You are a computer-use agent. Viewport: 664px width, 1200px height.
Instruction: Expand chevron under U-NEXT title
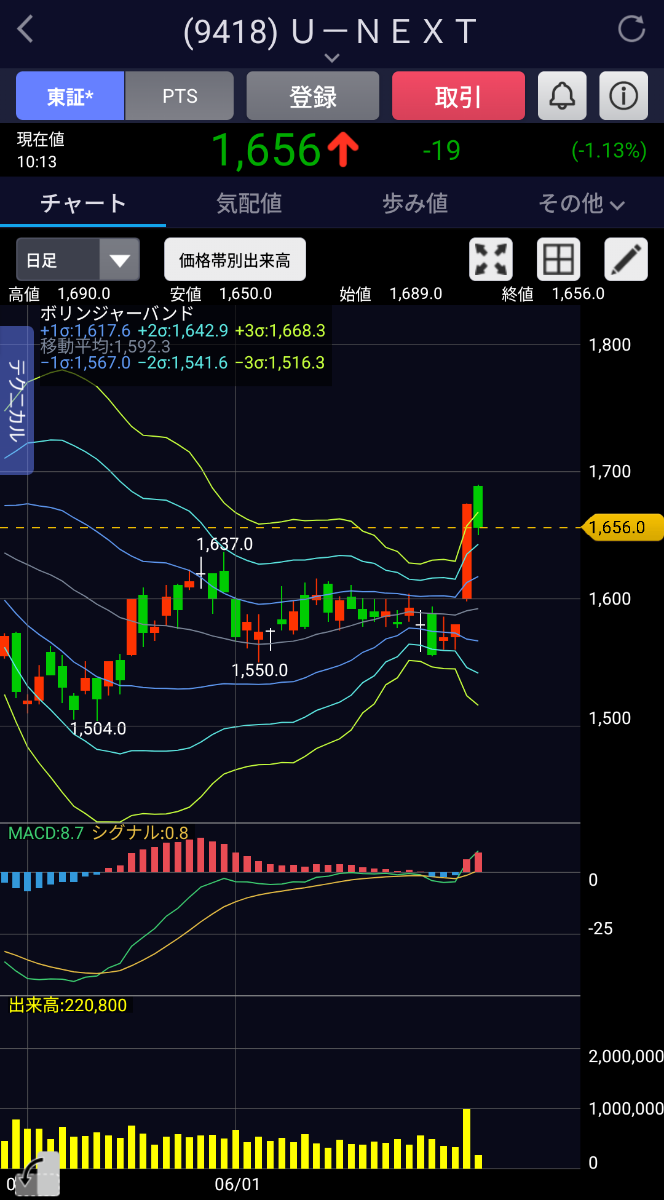(332, 59)
